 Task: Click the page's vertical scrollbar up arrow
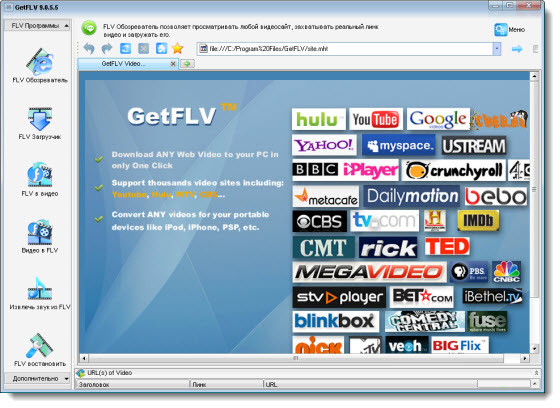(x=534, y=76)
